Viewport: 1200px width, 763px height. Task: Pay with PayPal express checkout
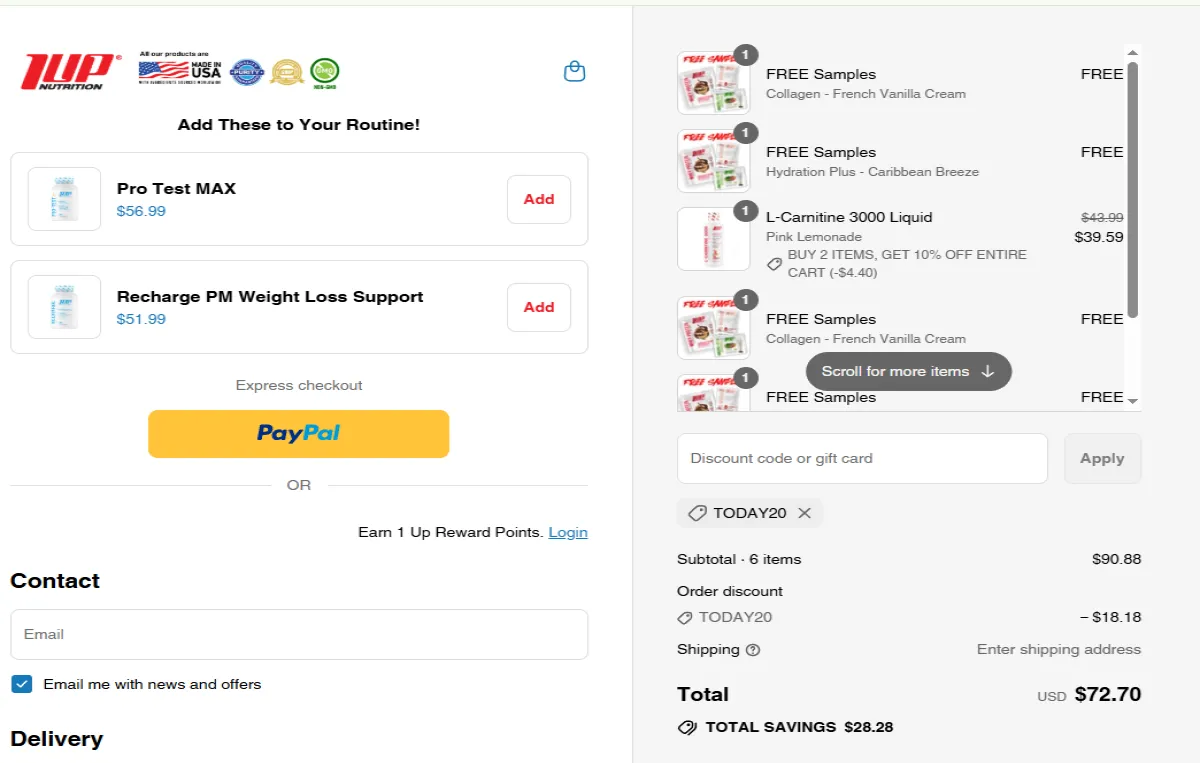[298, 433]
